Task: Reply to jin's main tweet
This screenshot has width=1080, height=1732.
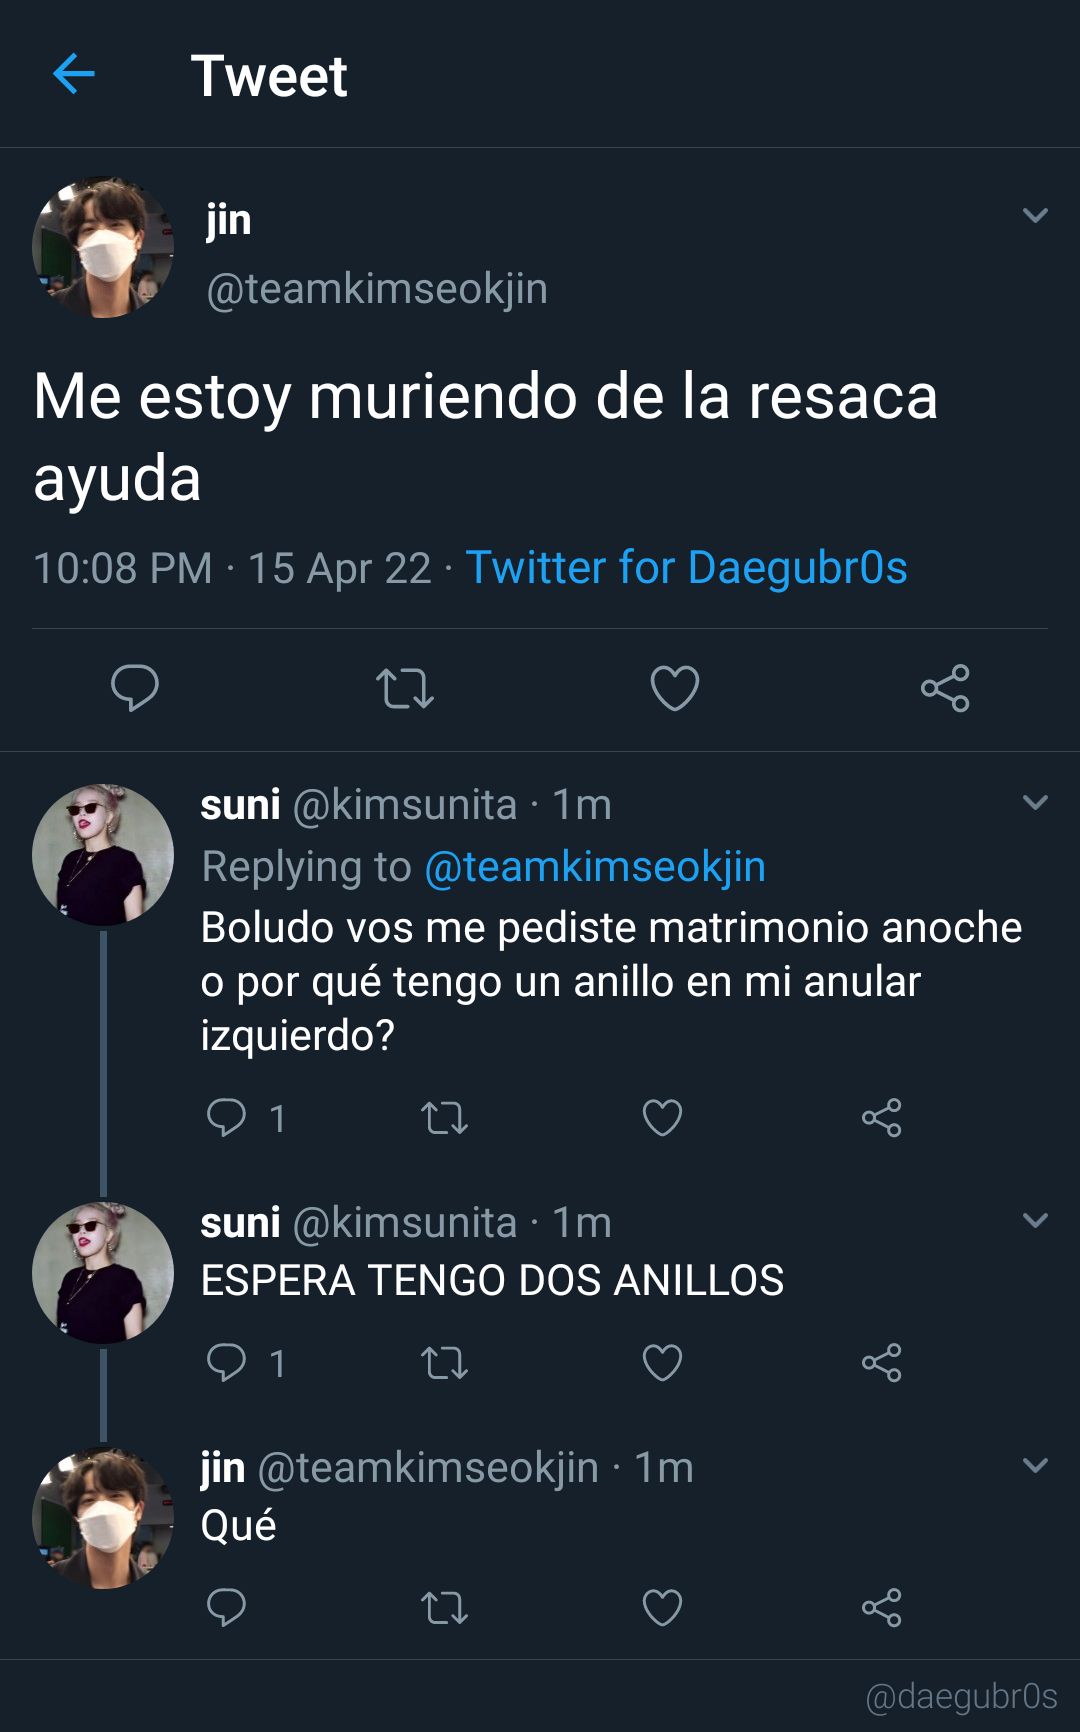Action: [135, 688]
